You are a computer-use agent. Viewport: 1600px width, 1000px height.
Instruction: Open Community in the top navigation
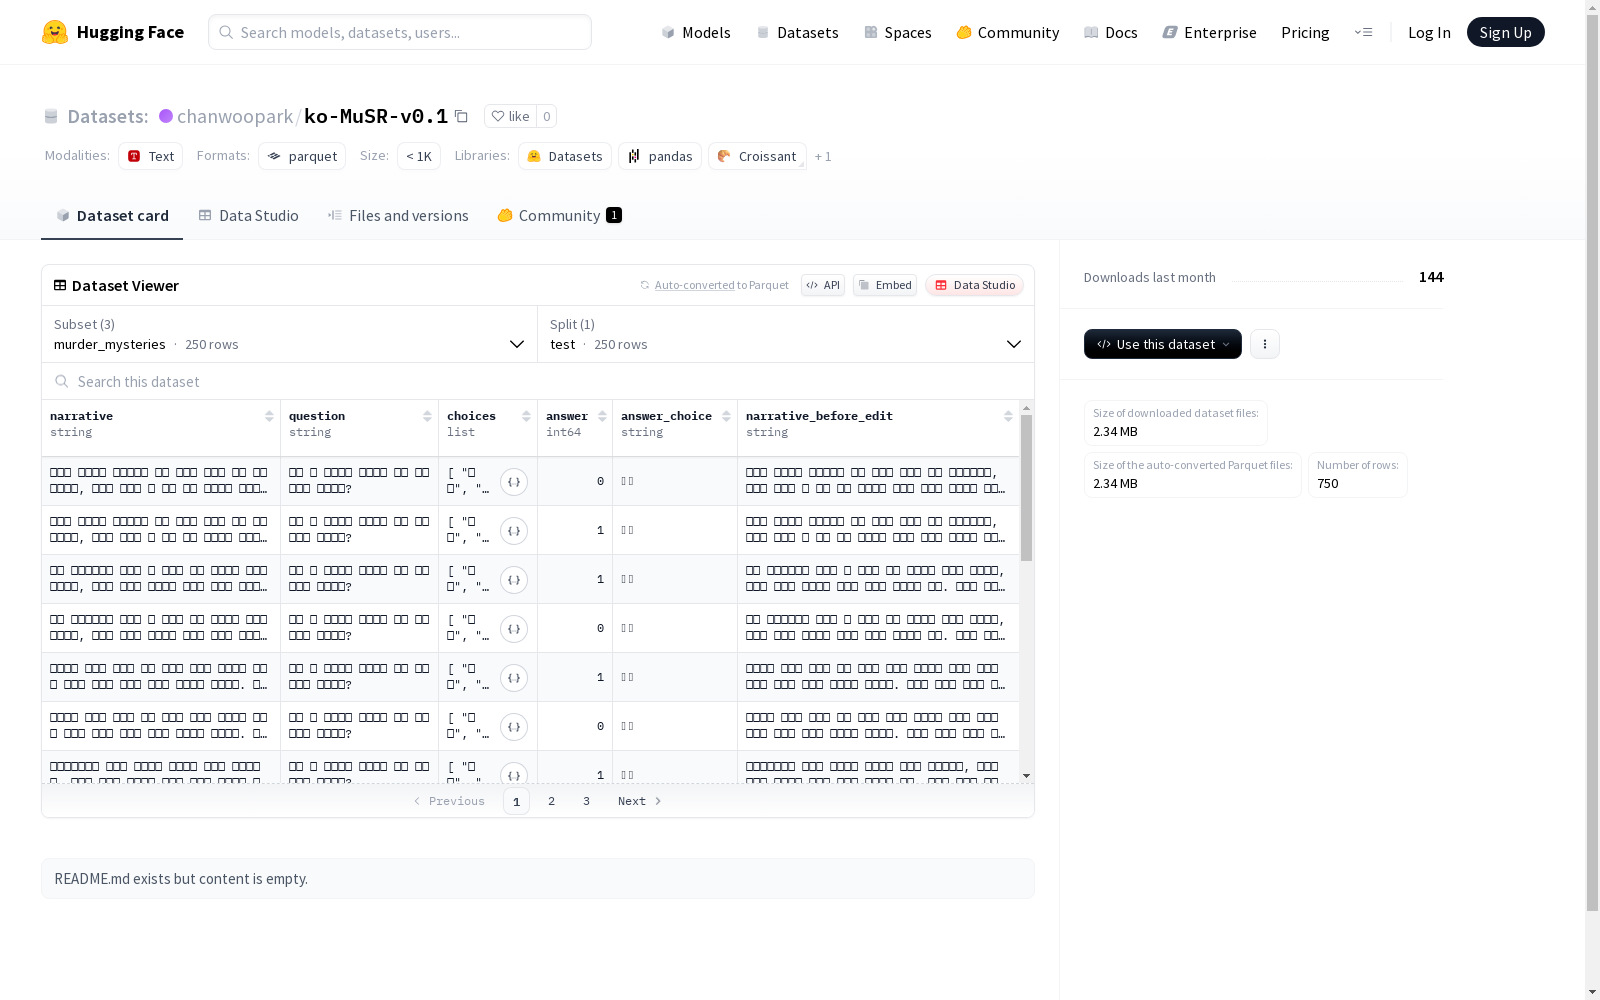(x=1008, y=32)
